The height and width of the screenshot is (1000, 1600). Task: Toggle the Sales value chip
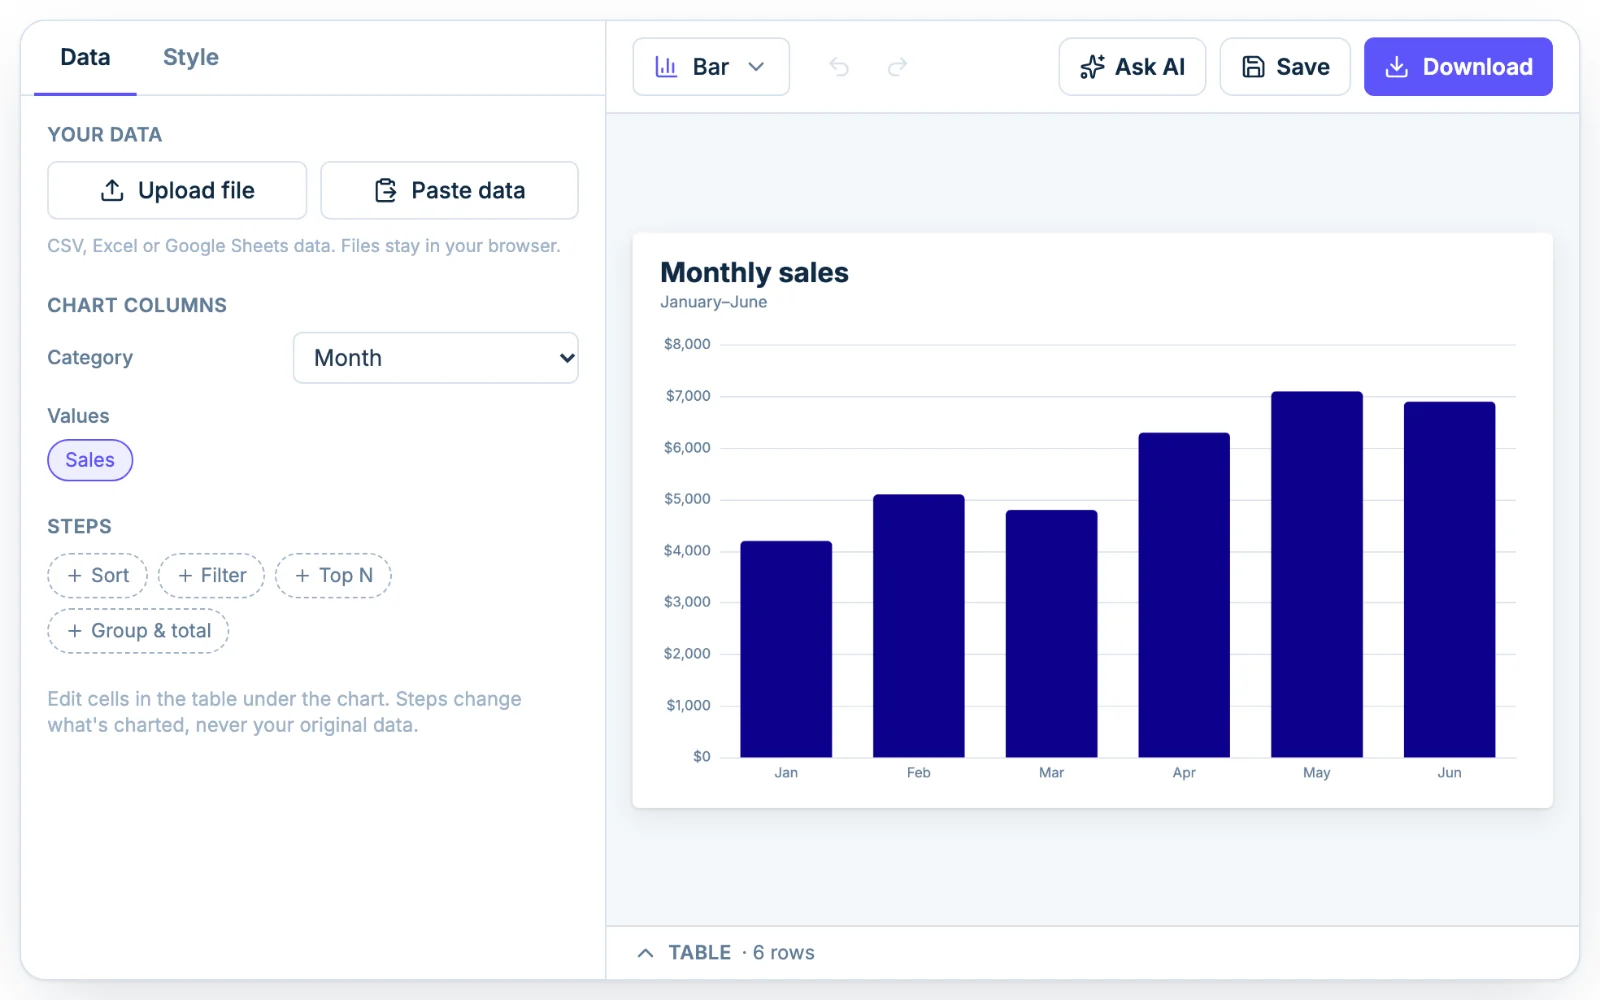click(90, 460)
